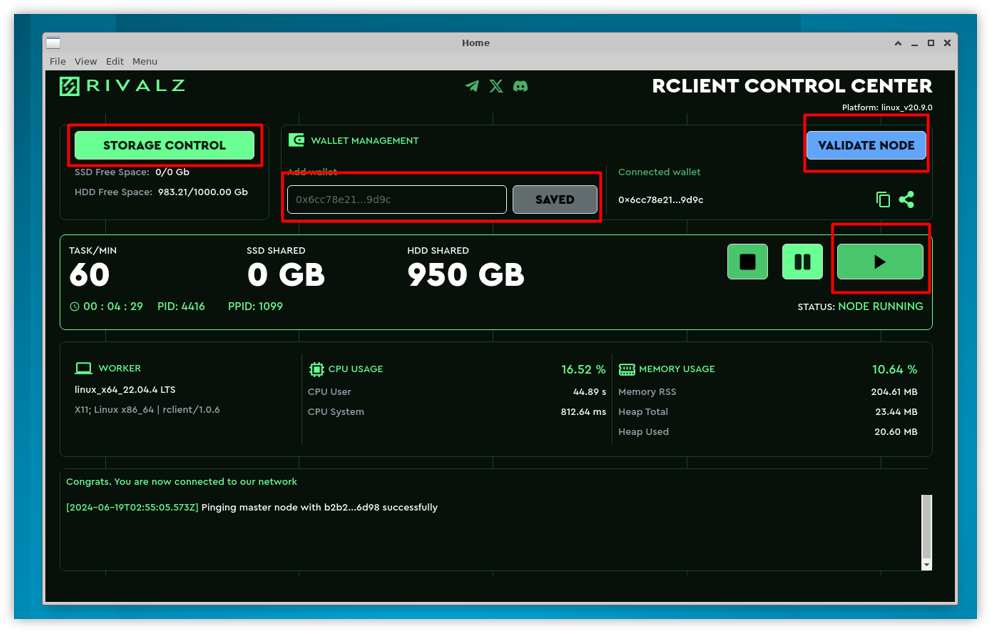This screenshot has height=633, width=991.
Task: Click the Congrats connected to network message
Action: click(181, 481)
